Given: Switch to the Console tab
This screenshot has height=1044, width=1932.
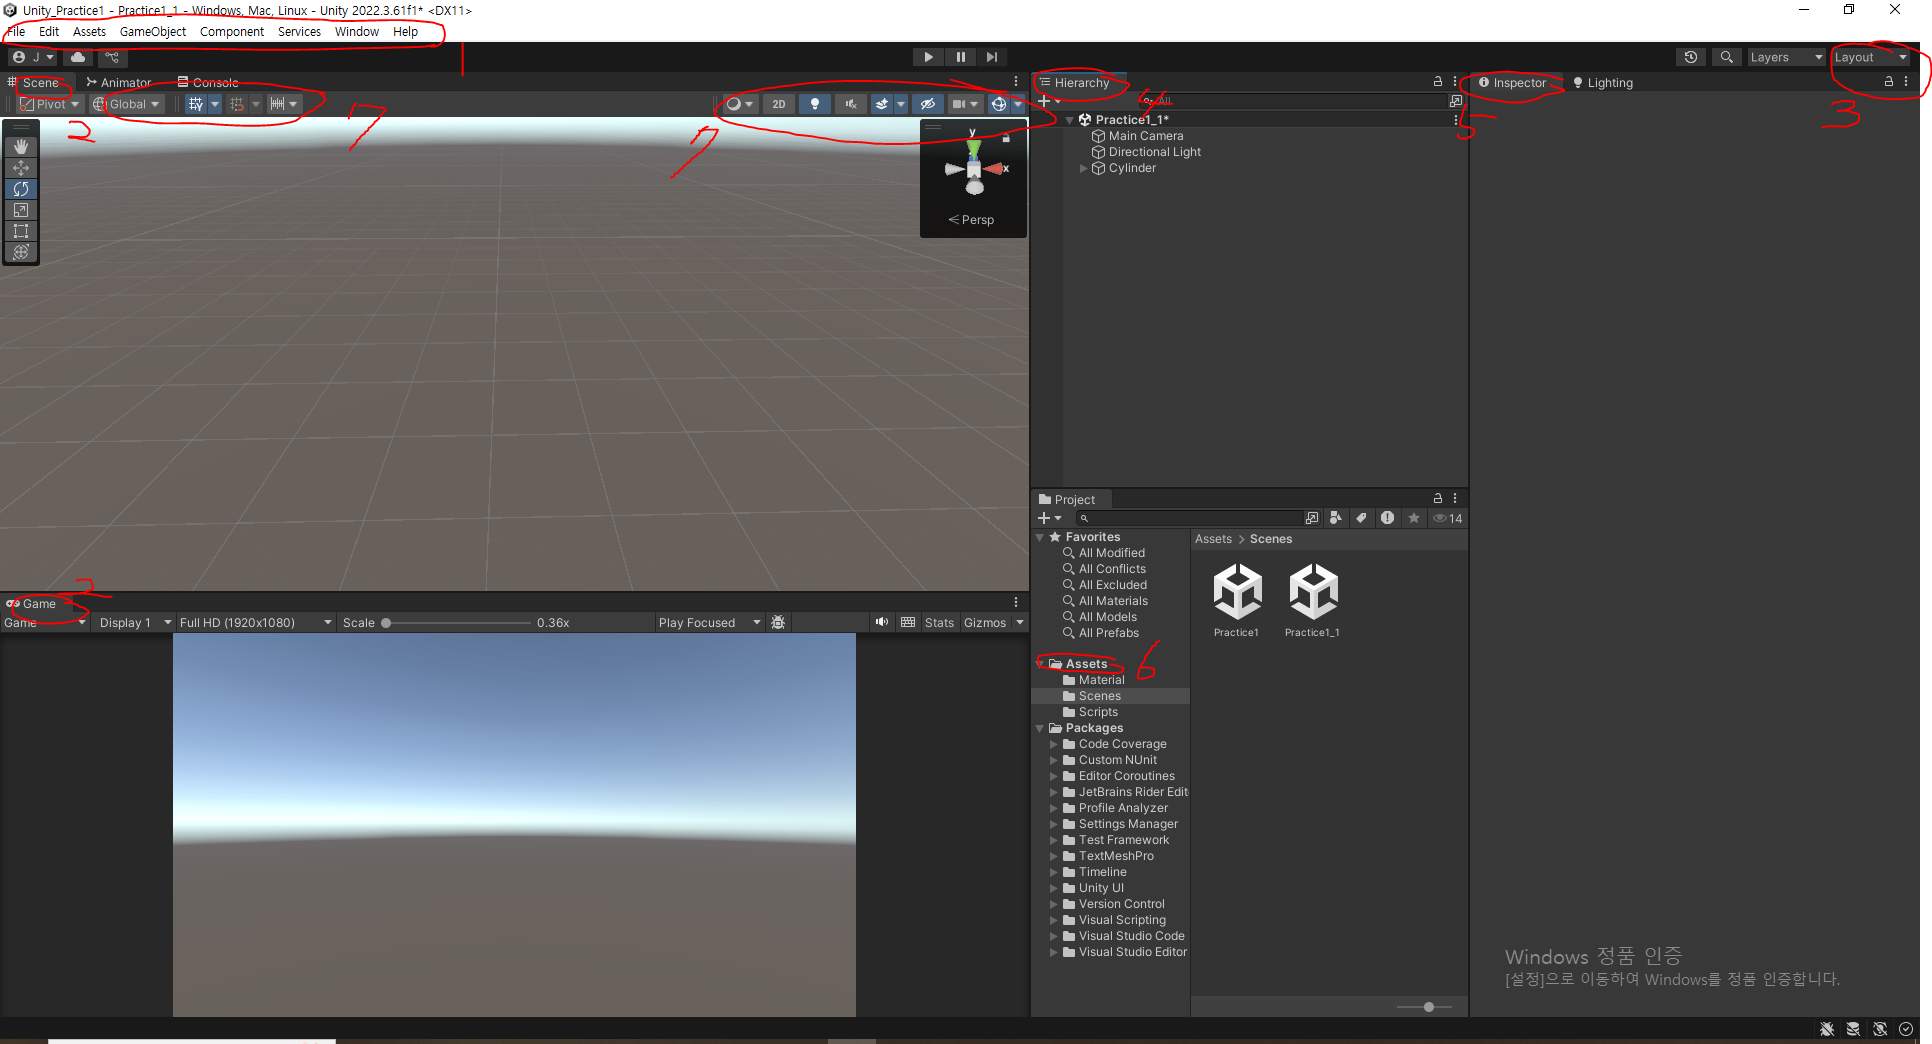Looking at the screenshot, I should pos(208,83).
